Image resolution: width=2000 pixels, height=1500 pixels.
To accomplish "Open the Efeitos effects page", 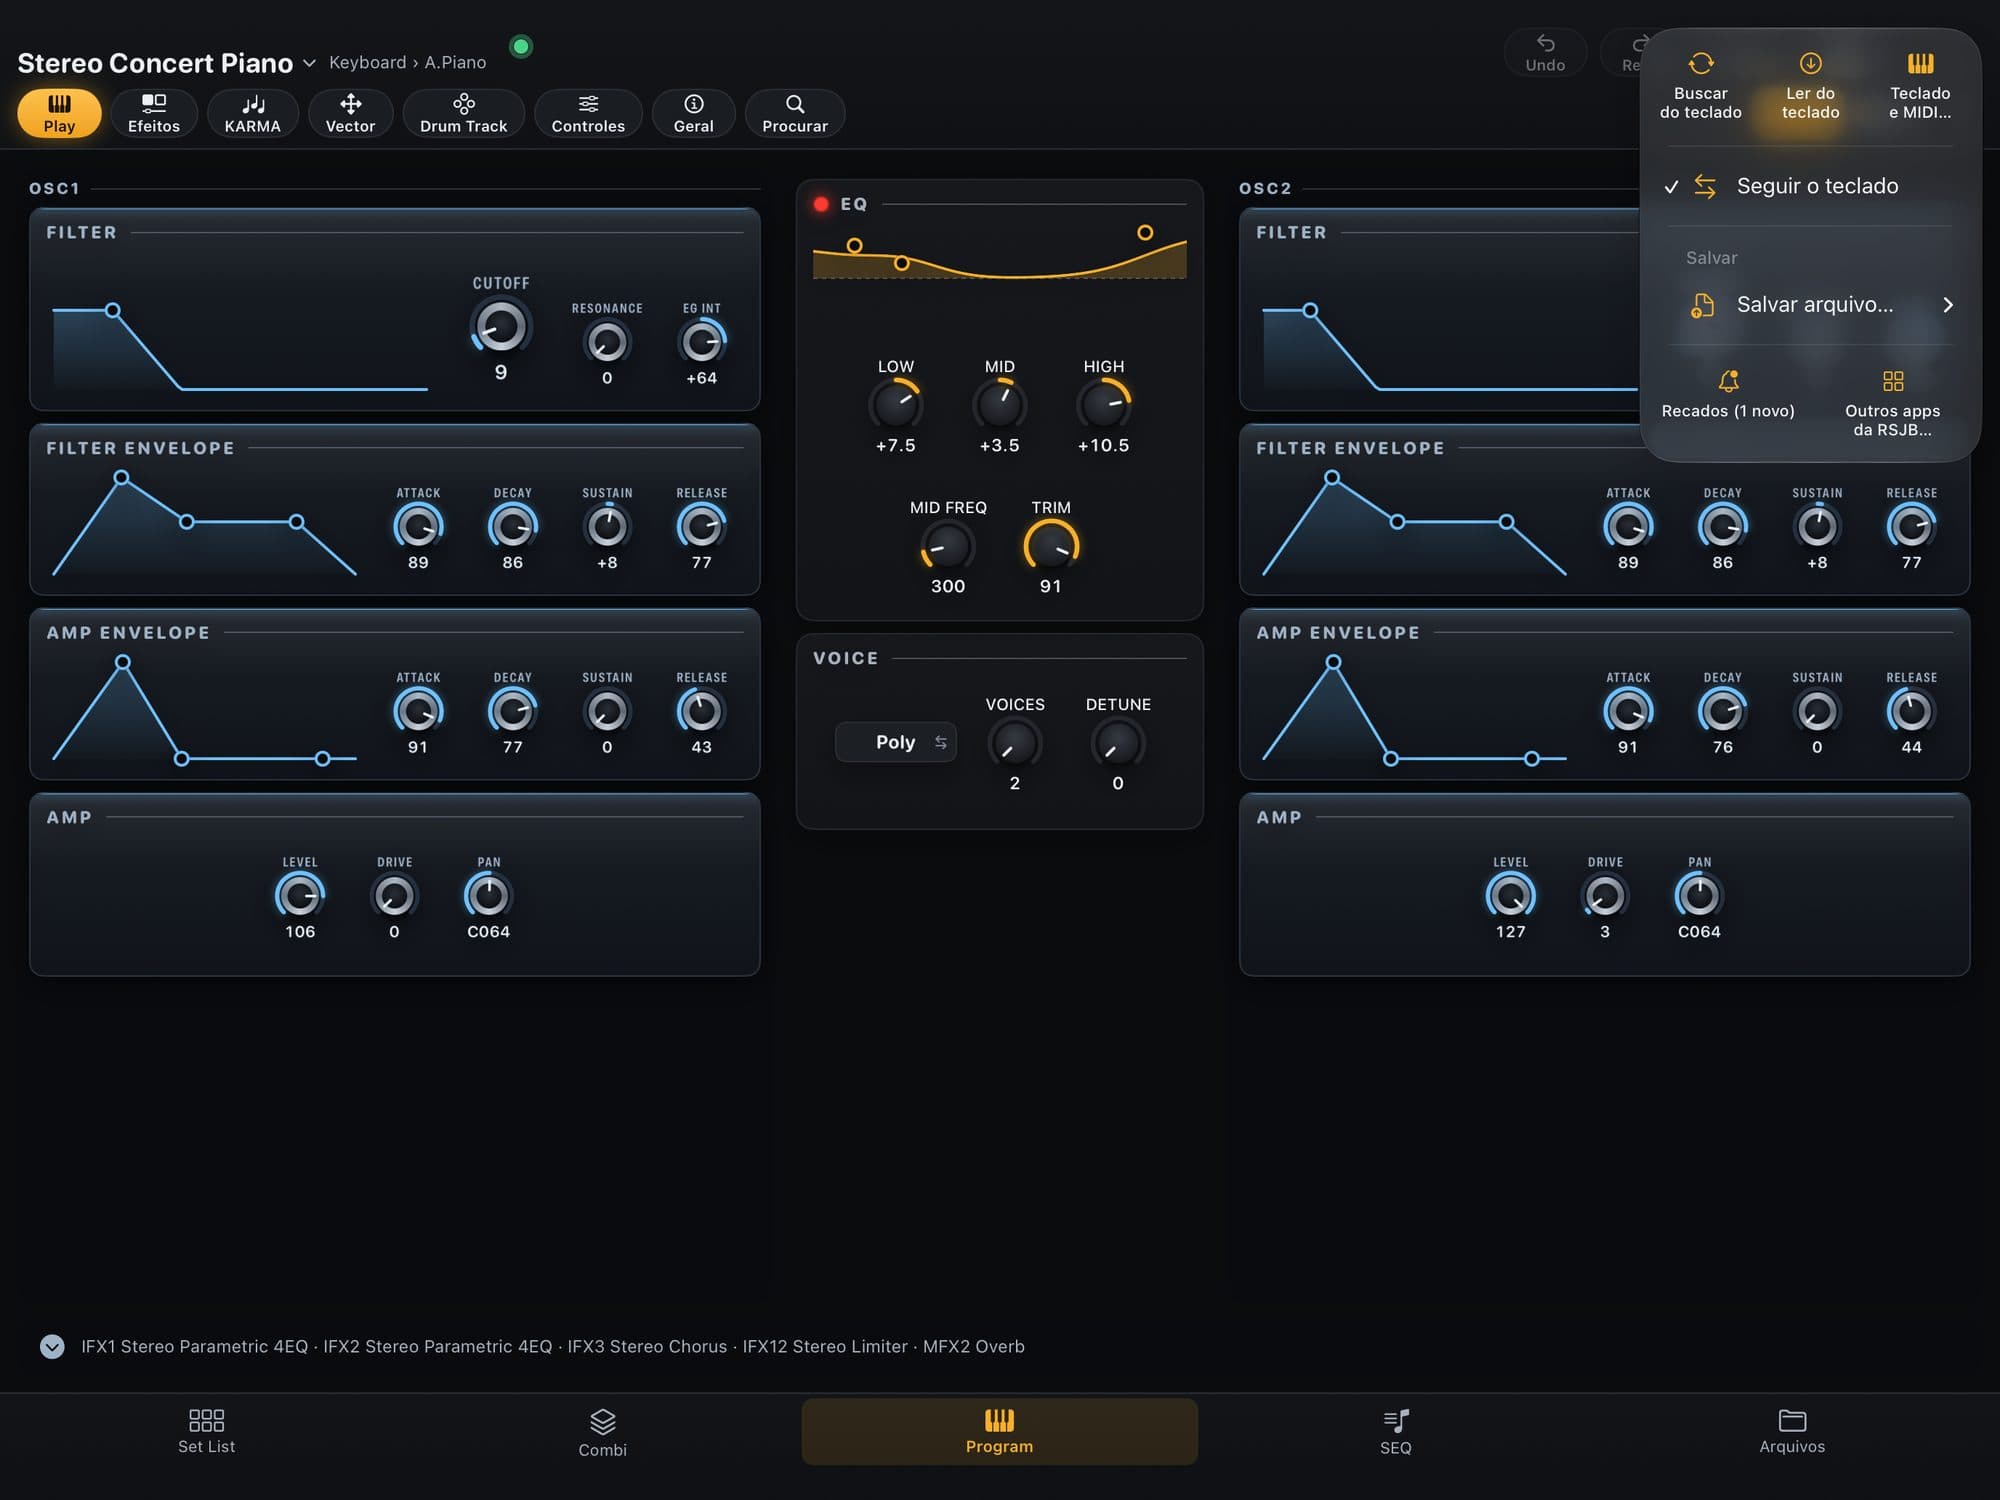I will coord(154,113).
